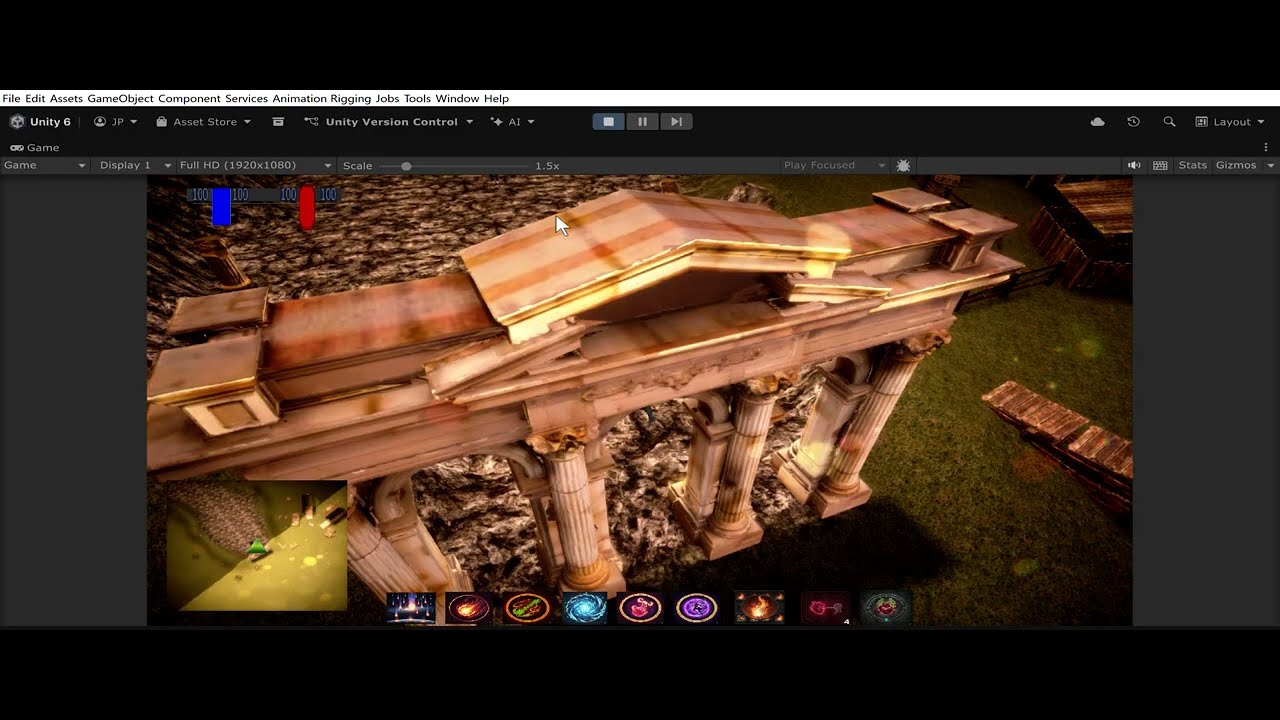Click the minimap in the game view
The image size is (1280, 720).
[x=257, y=545]
